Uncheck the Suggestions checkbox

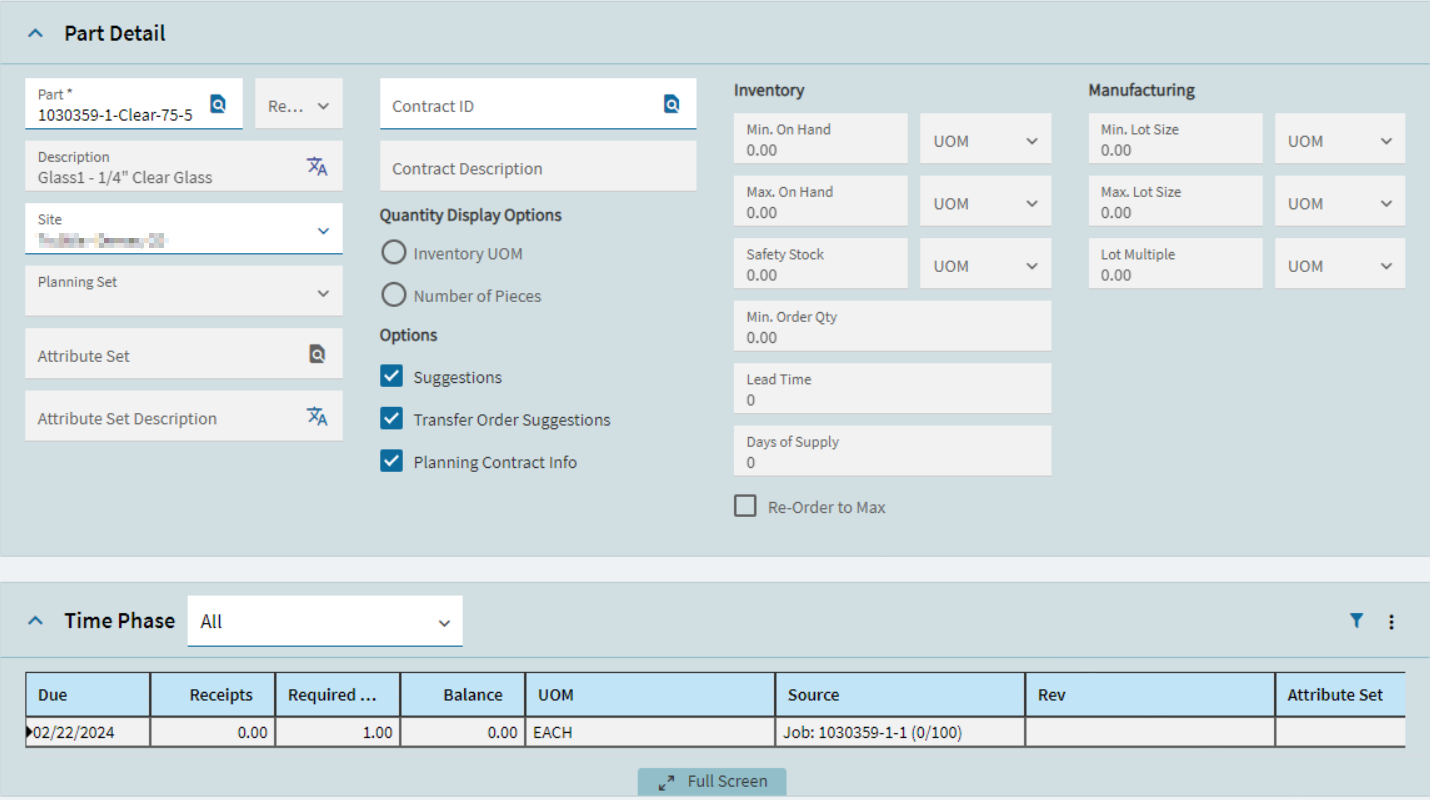(392, 377)
